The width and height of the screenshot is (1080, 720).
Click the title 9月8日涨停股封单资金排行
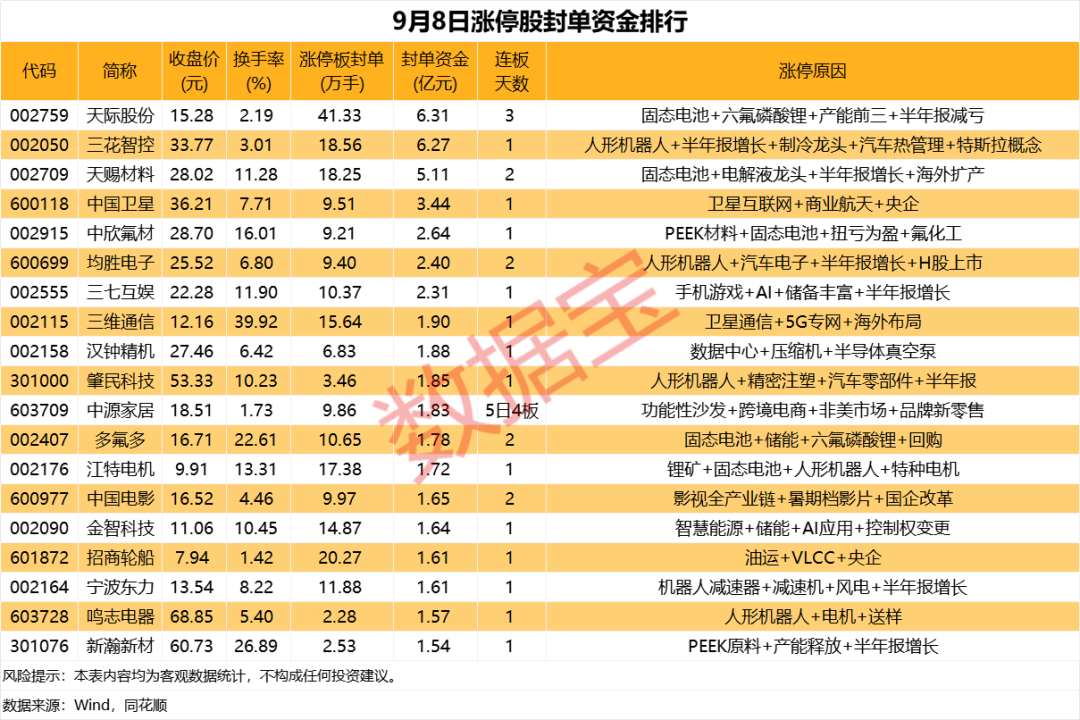(x=540, y=21)
